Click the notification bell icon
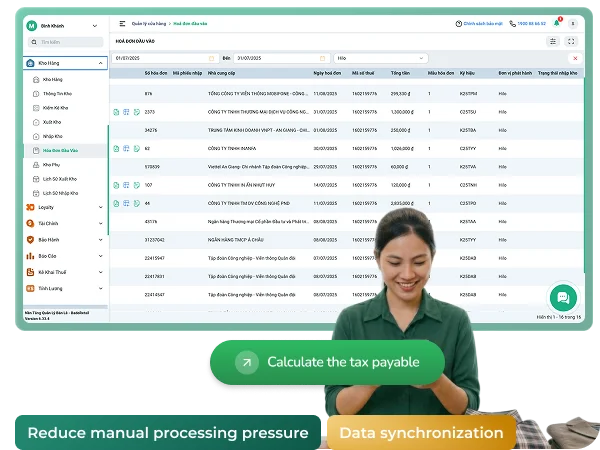The height and width of the screenshot is (450, 600). (x=556, y=23)
